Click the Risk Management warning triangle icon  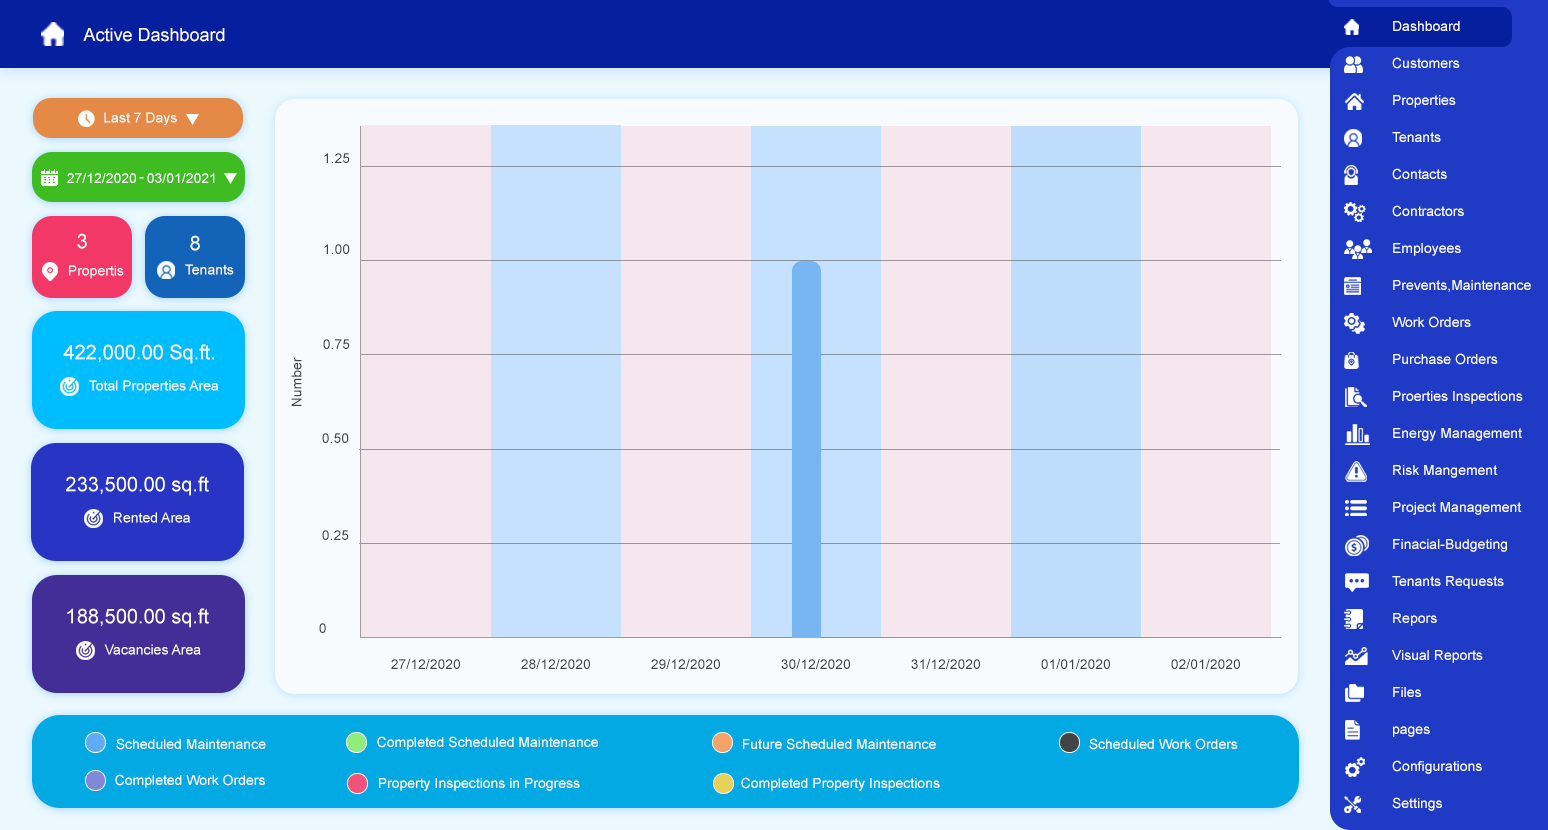[x=1355, y=471]
